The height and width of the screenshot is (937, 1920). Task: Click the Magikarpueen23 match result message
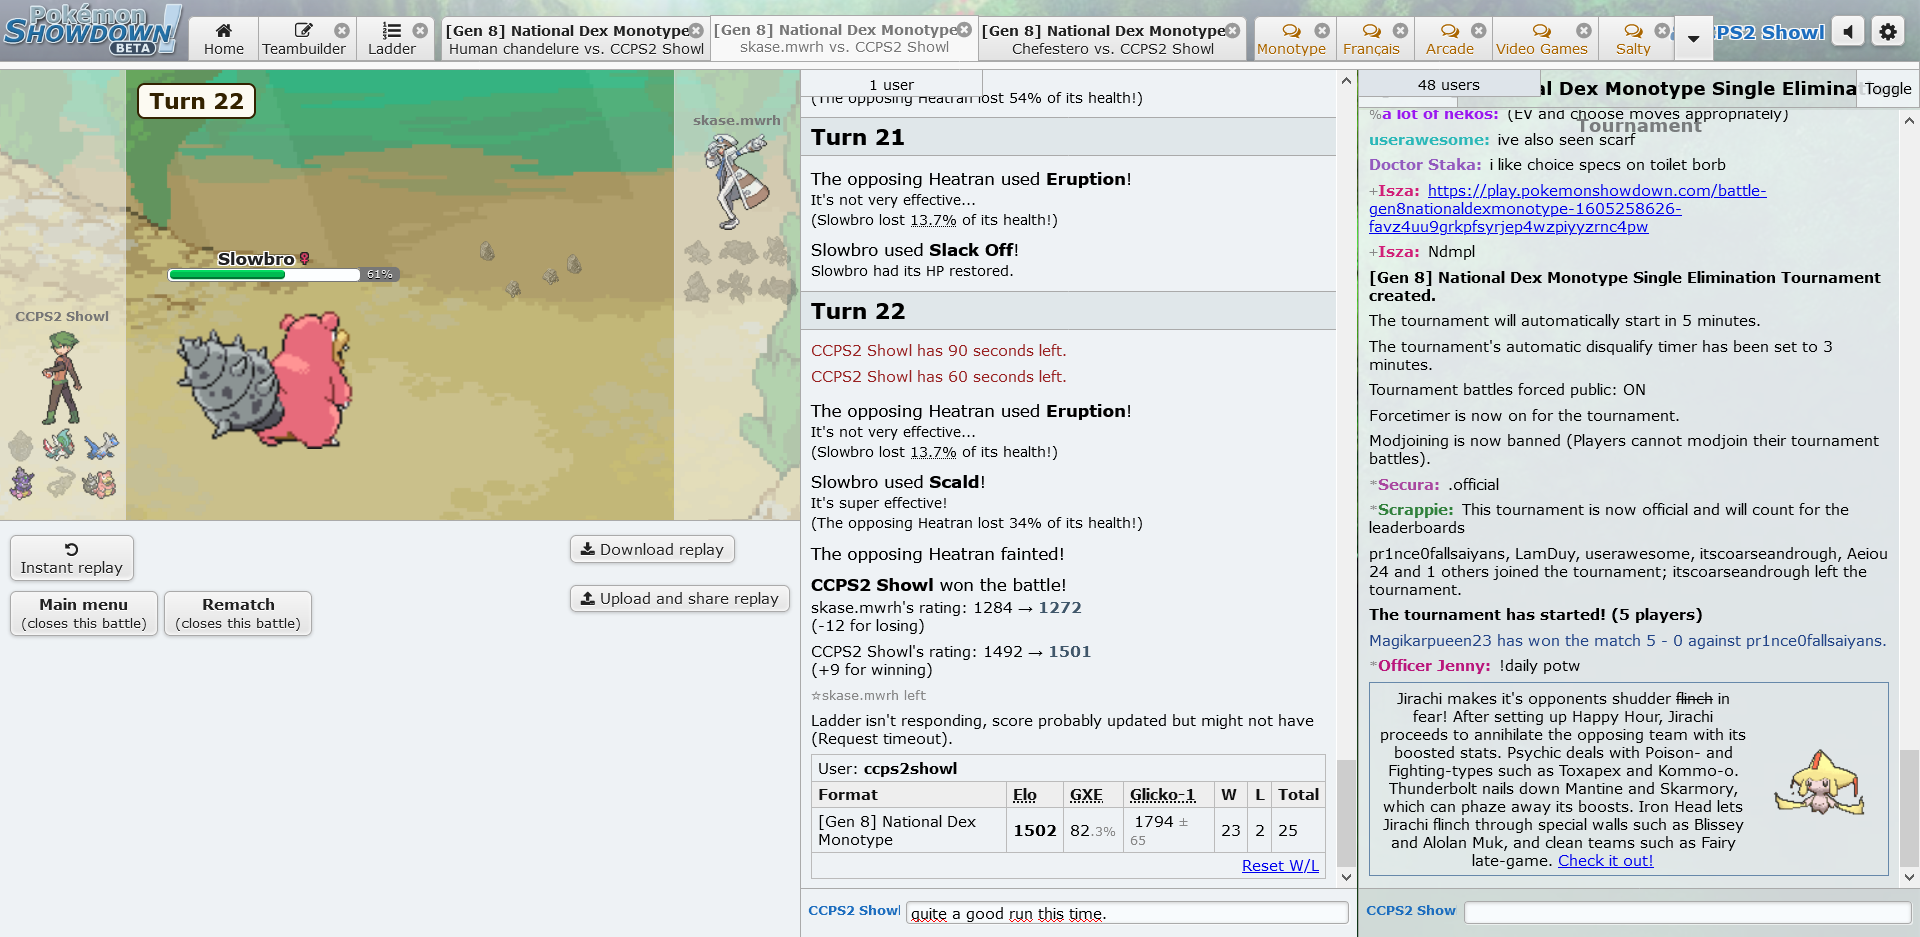1627,641
